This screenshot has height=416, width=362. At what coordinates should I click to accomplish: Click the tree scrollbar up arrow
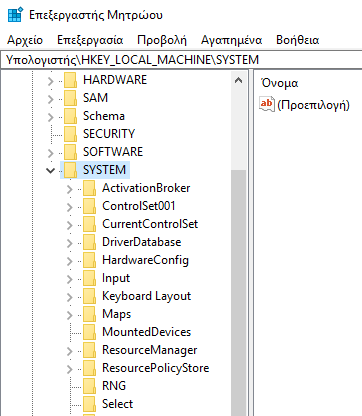pos(238,80)
